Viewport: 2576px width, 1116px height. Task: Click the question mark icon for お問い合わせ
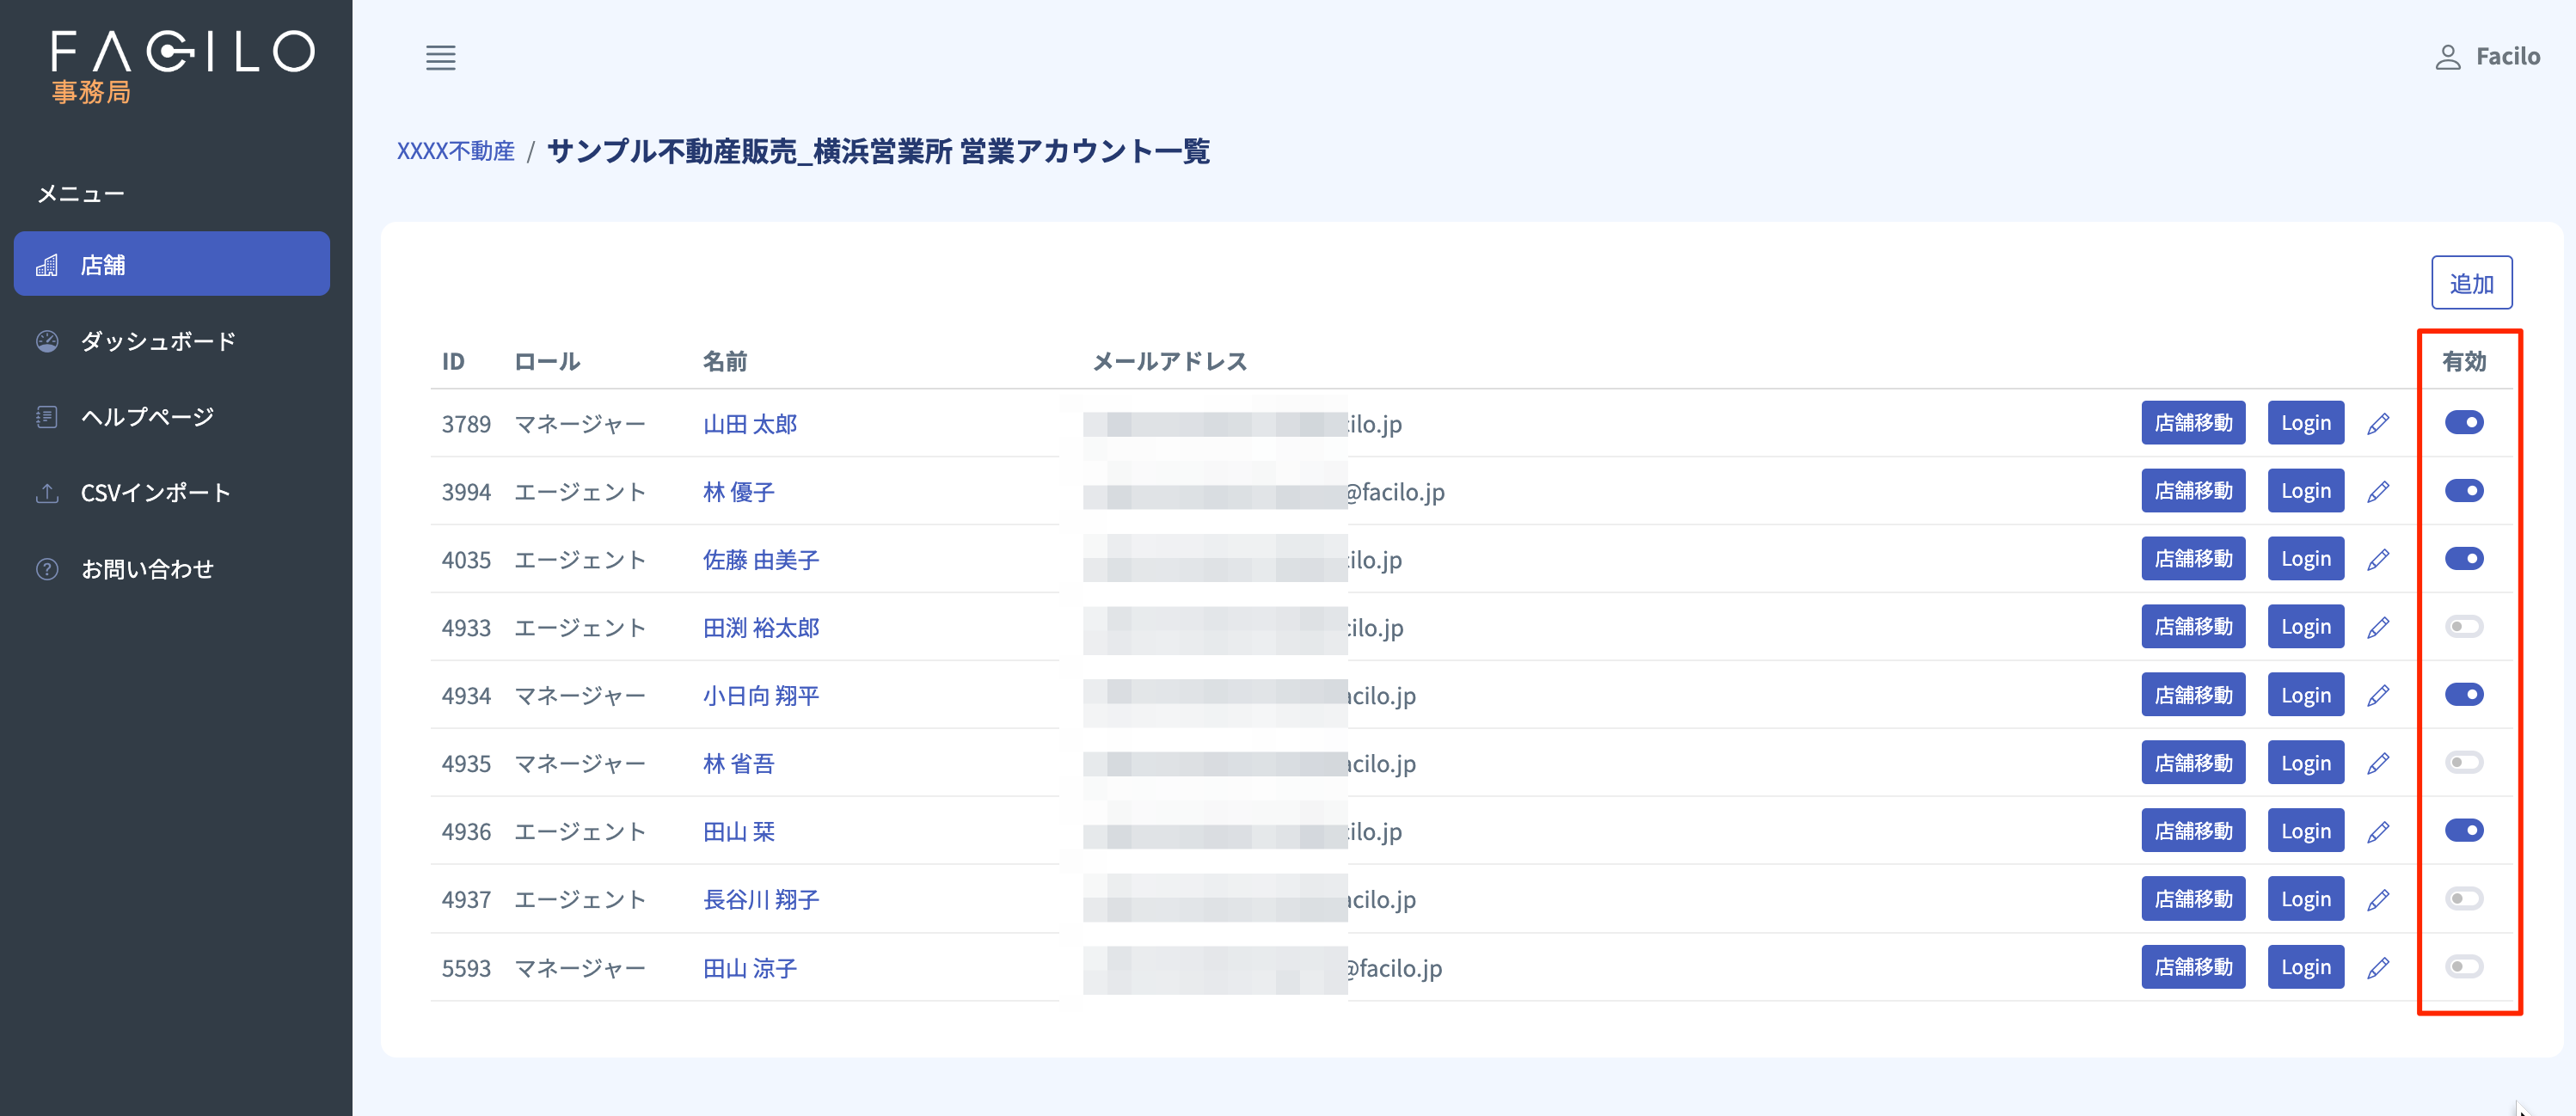(47, 569)
